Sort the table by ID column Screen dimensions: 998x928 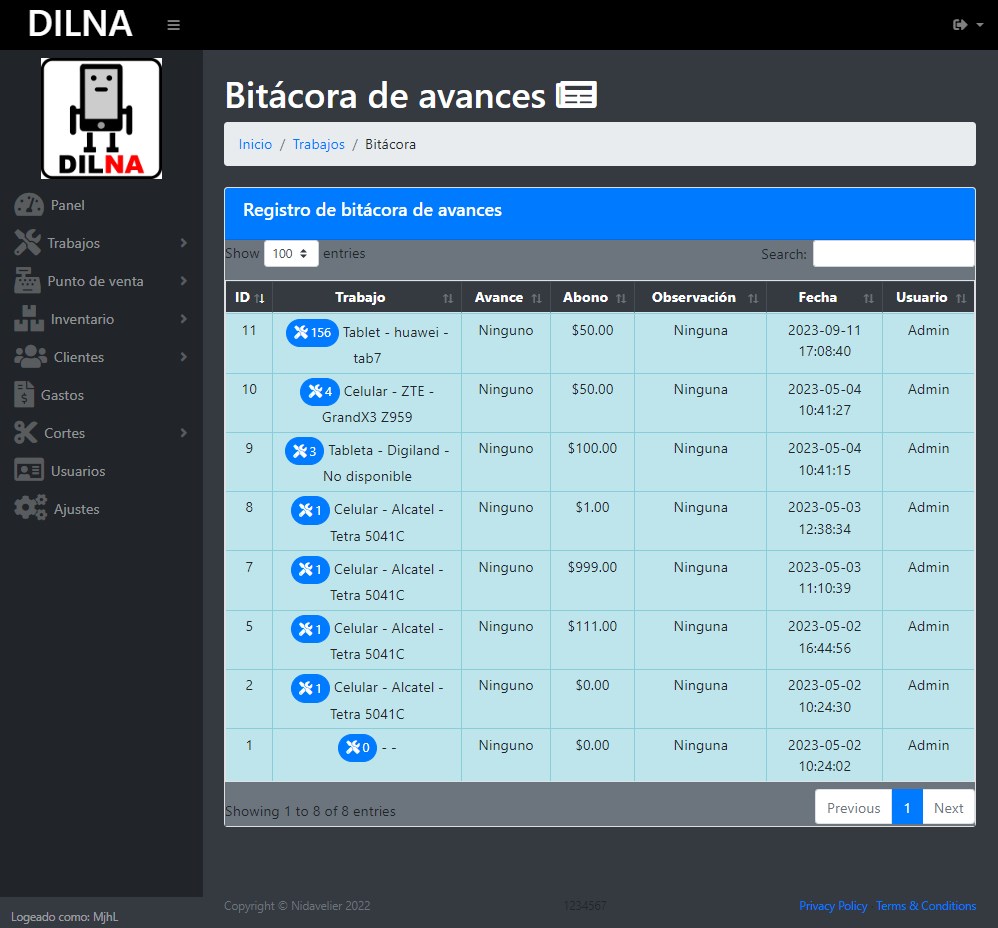248,298
